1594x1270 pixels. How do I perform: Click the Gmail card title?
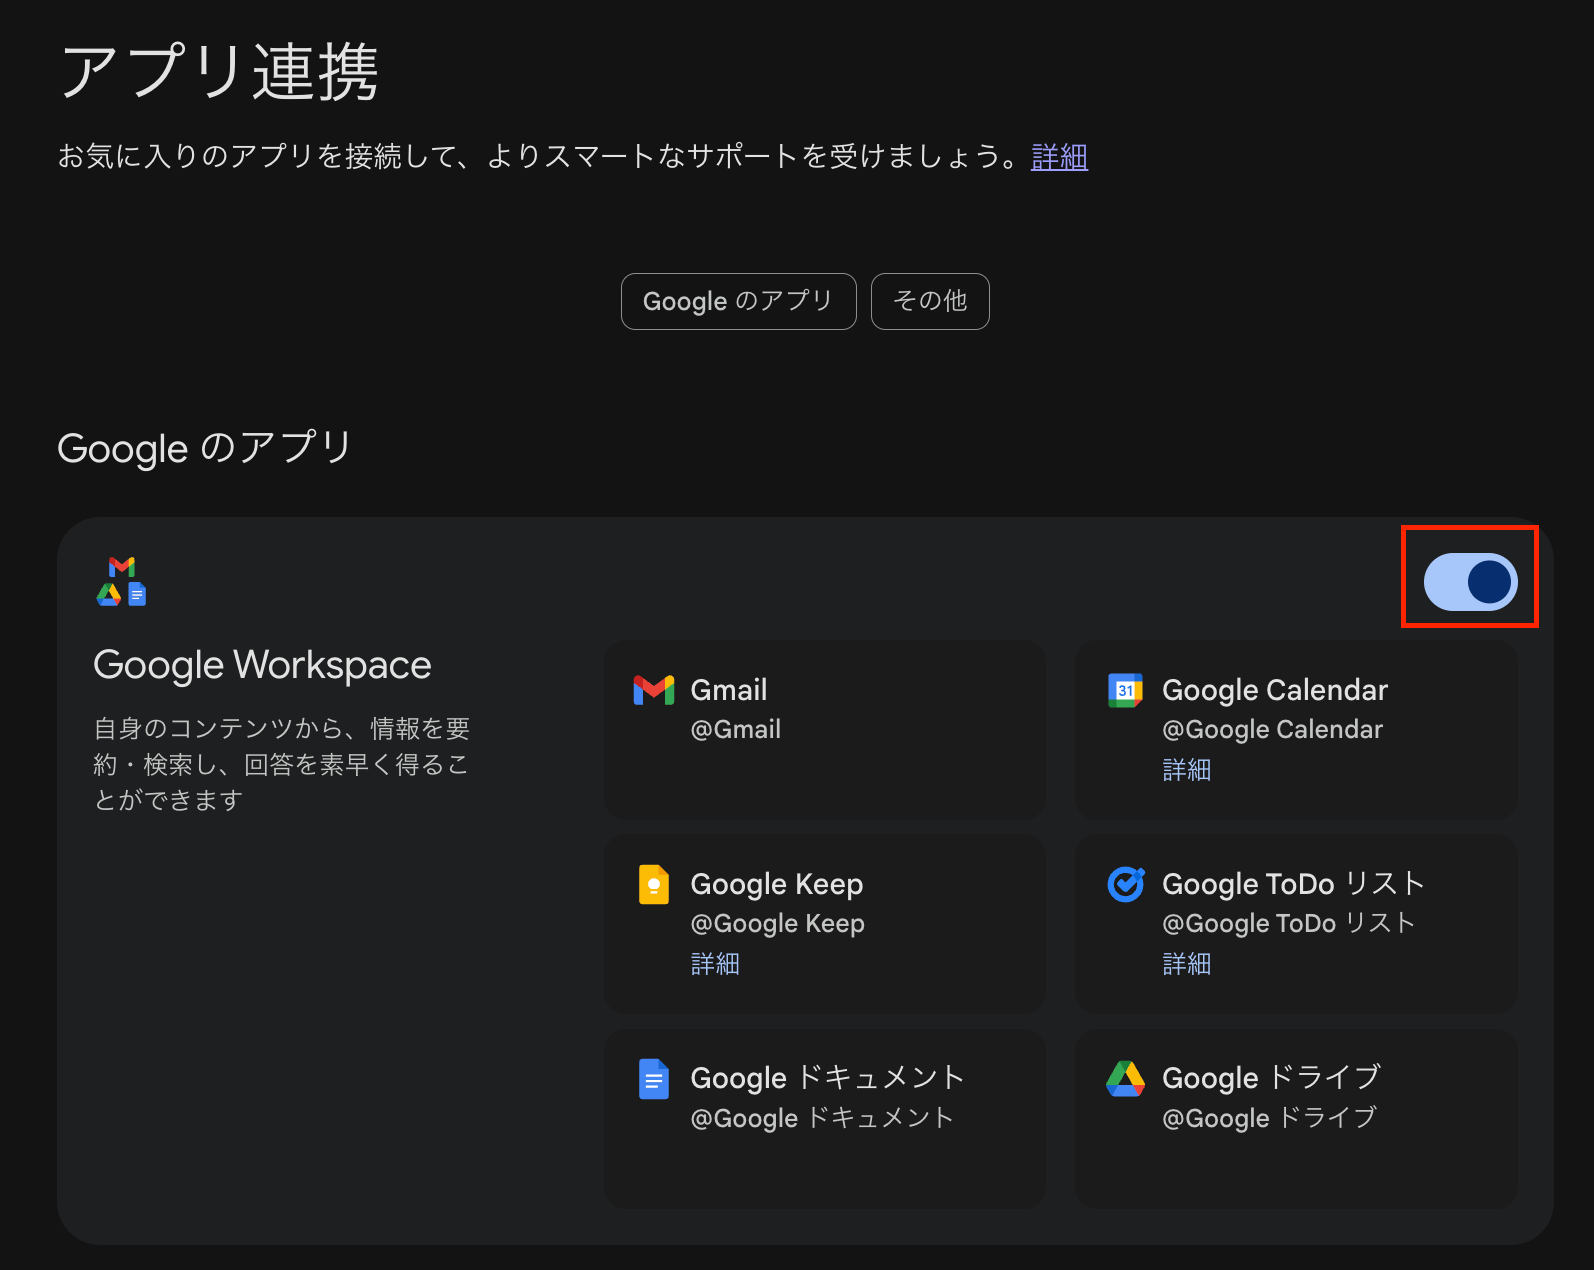729,690
